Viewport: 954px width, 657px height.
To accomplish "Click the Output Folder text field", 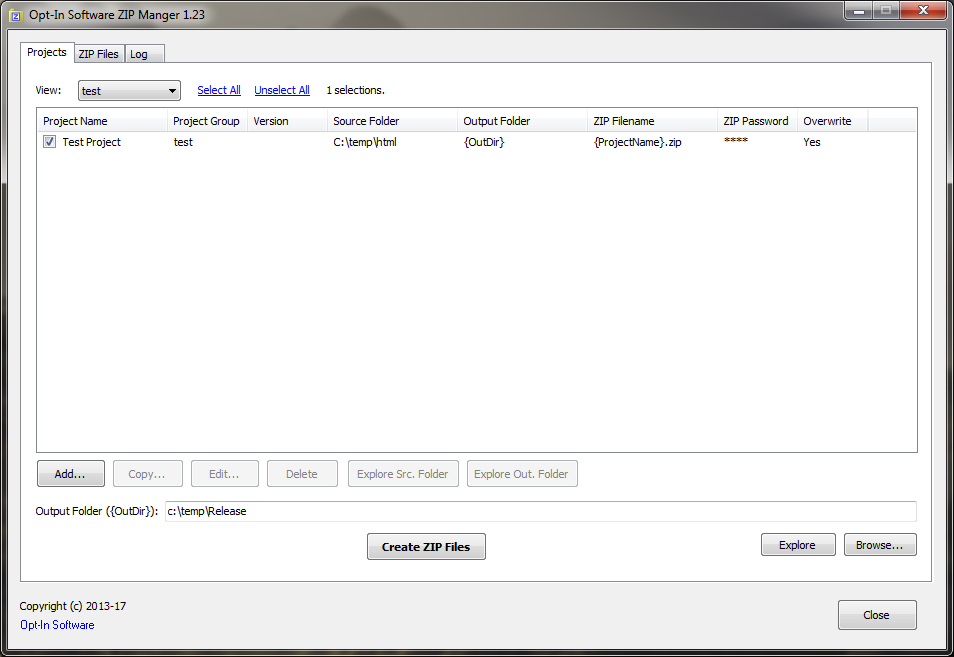I will click(539, 511).
